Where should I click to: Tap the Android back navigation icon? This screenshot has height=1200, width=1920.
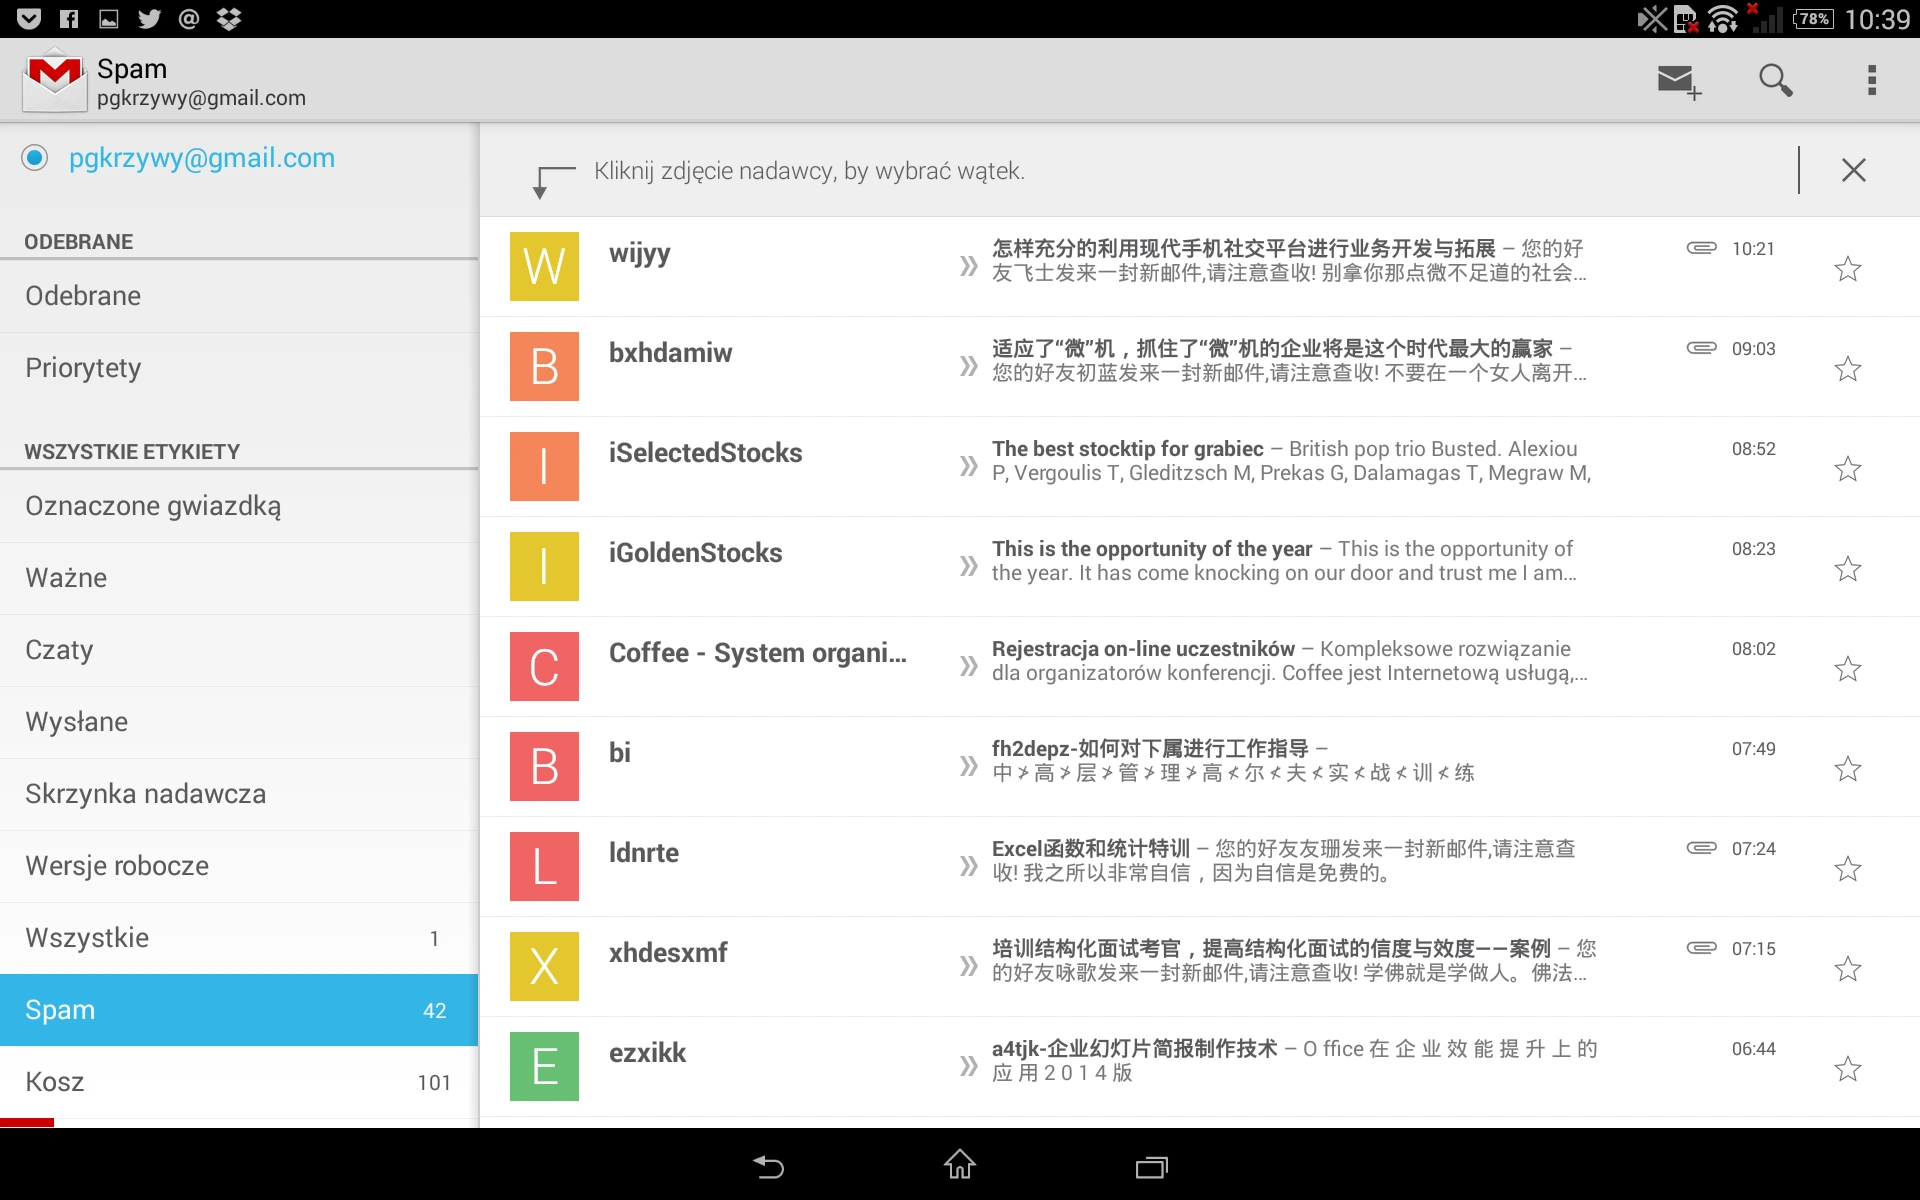(768, 1165)
